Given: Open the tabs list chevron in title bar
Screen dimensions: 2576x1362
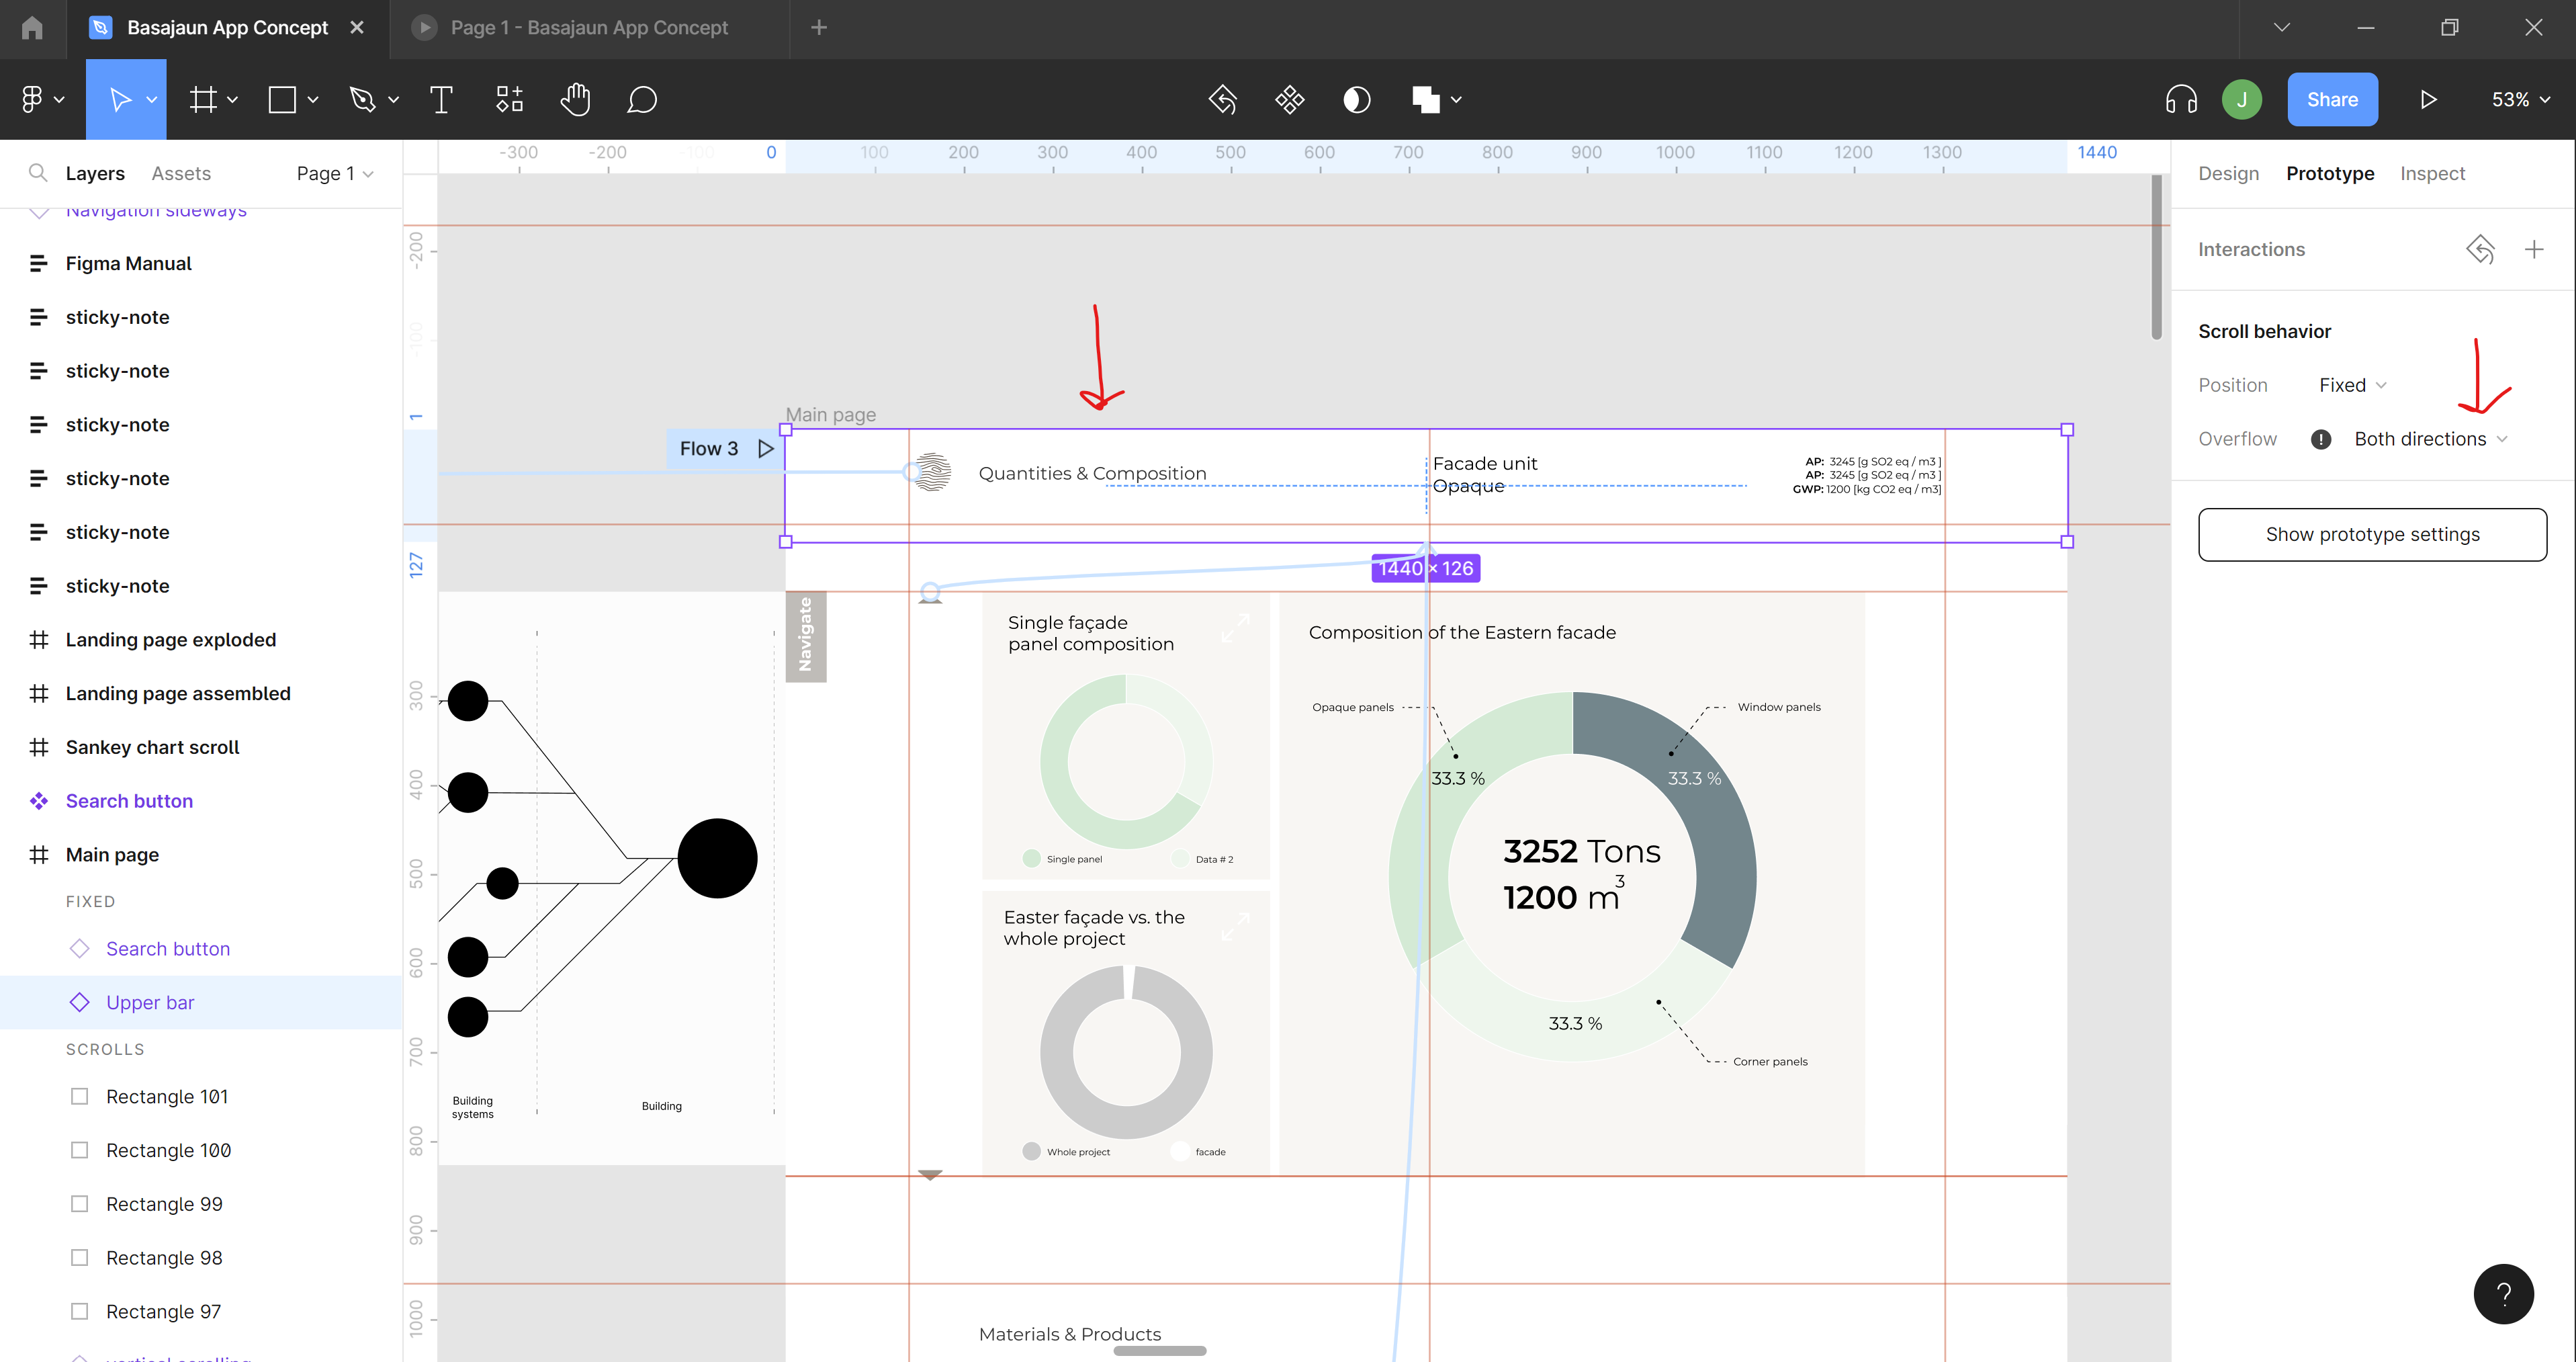Looking at the screenshot, I should [x=2281, y=27].
